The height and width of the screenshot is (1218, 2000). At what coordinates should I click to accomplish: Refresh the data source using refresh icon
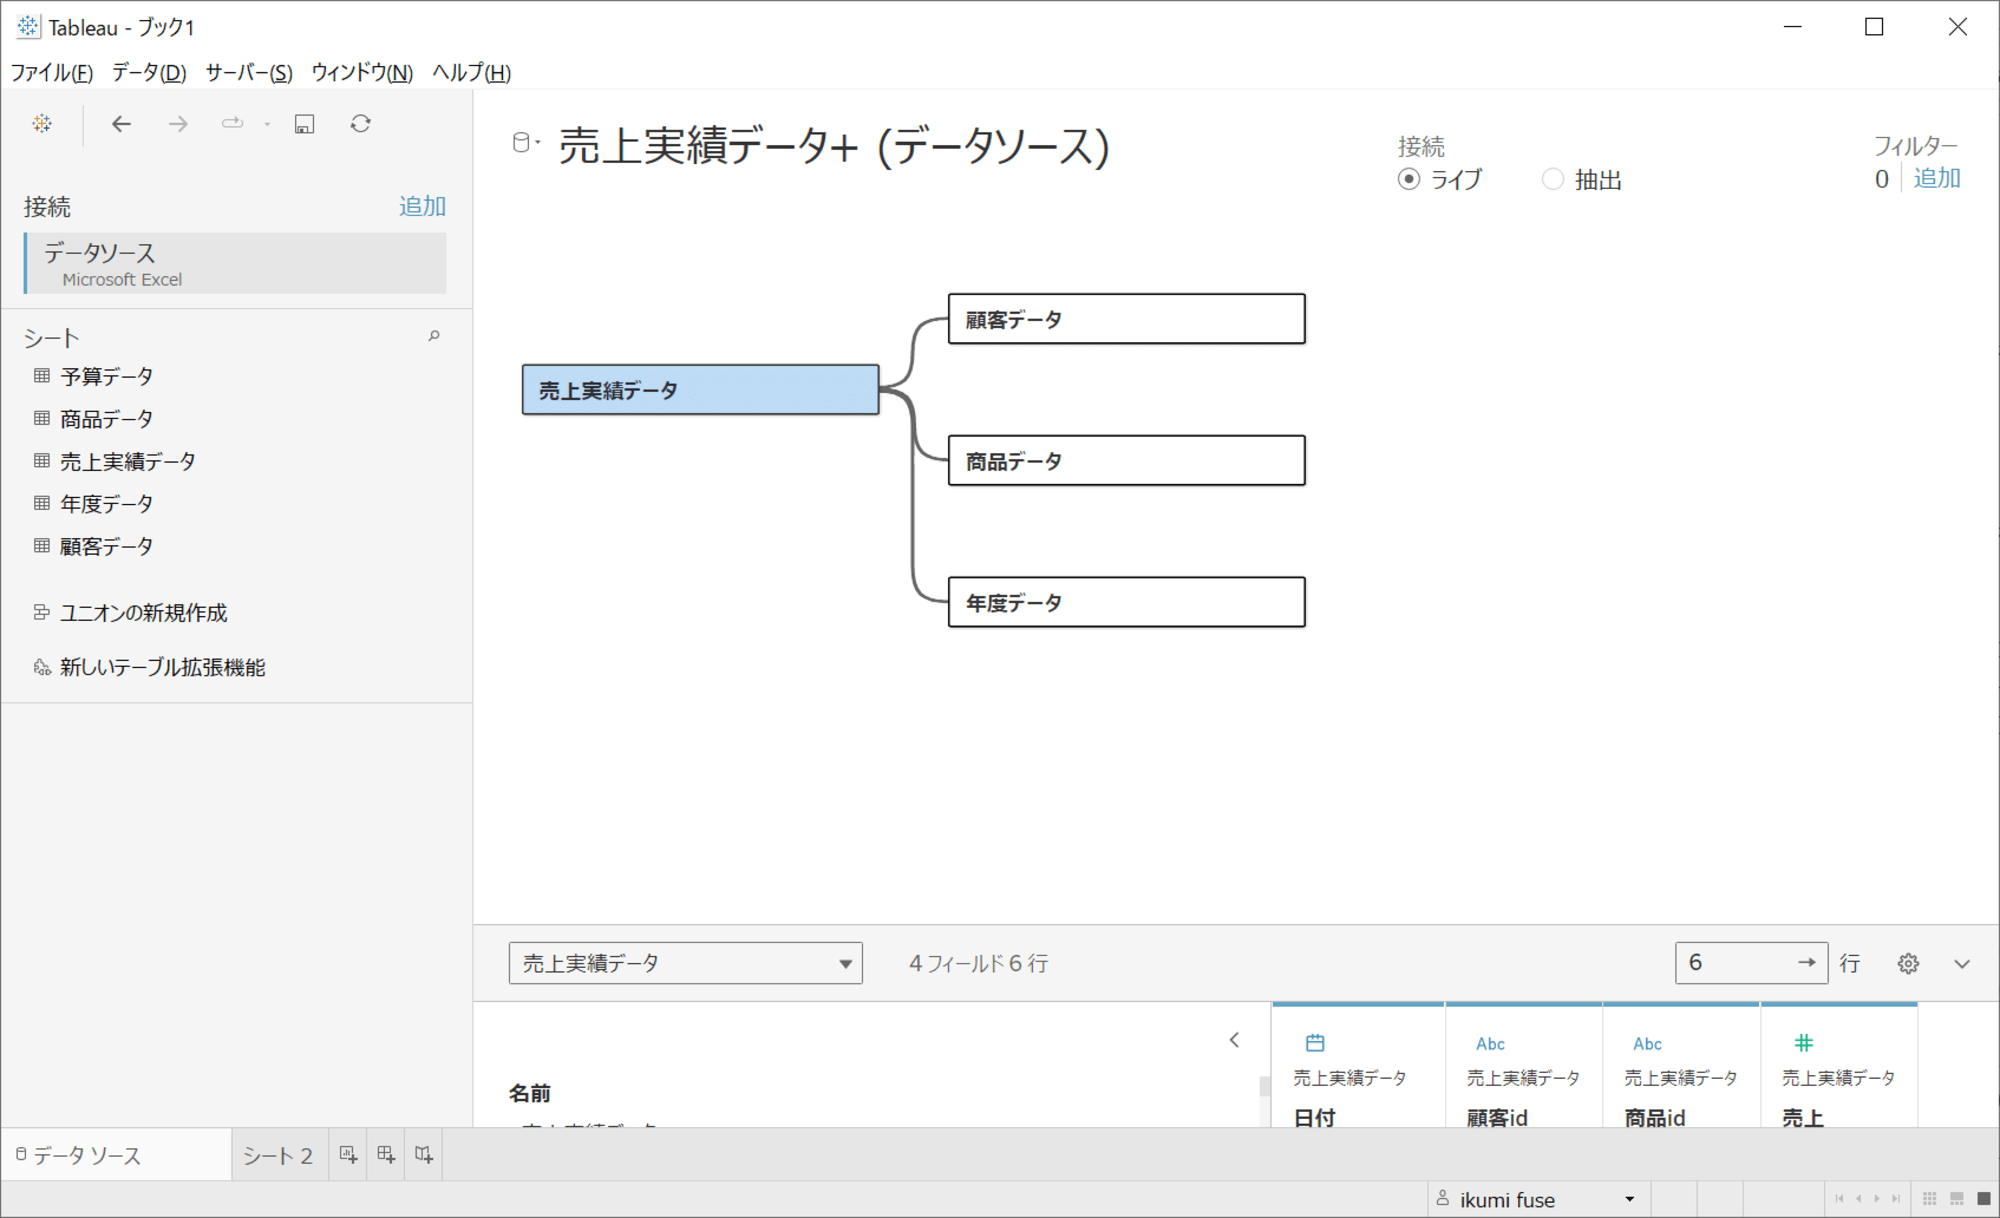(361, 124)
